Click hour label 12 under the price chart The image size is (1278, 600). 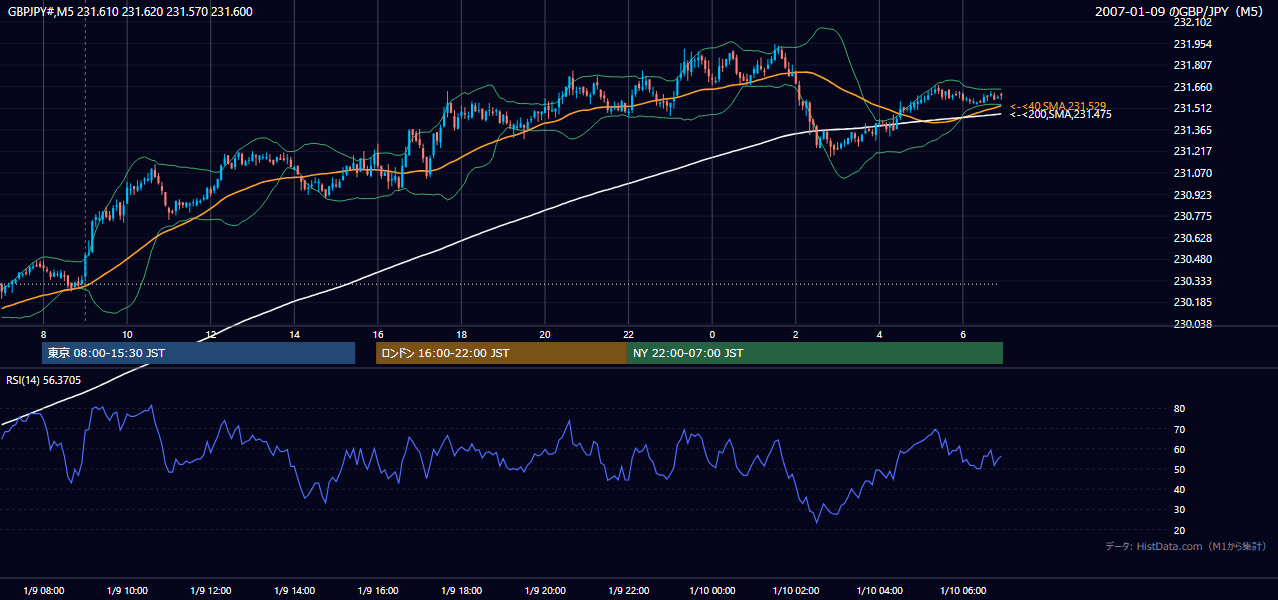211,334
